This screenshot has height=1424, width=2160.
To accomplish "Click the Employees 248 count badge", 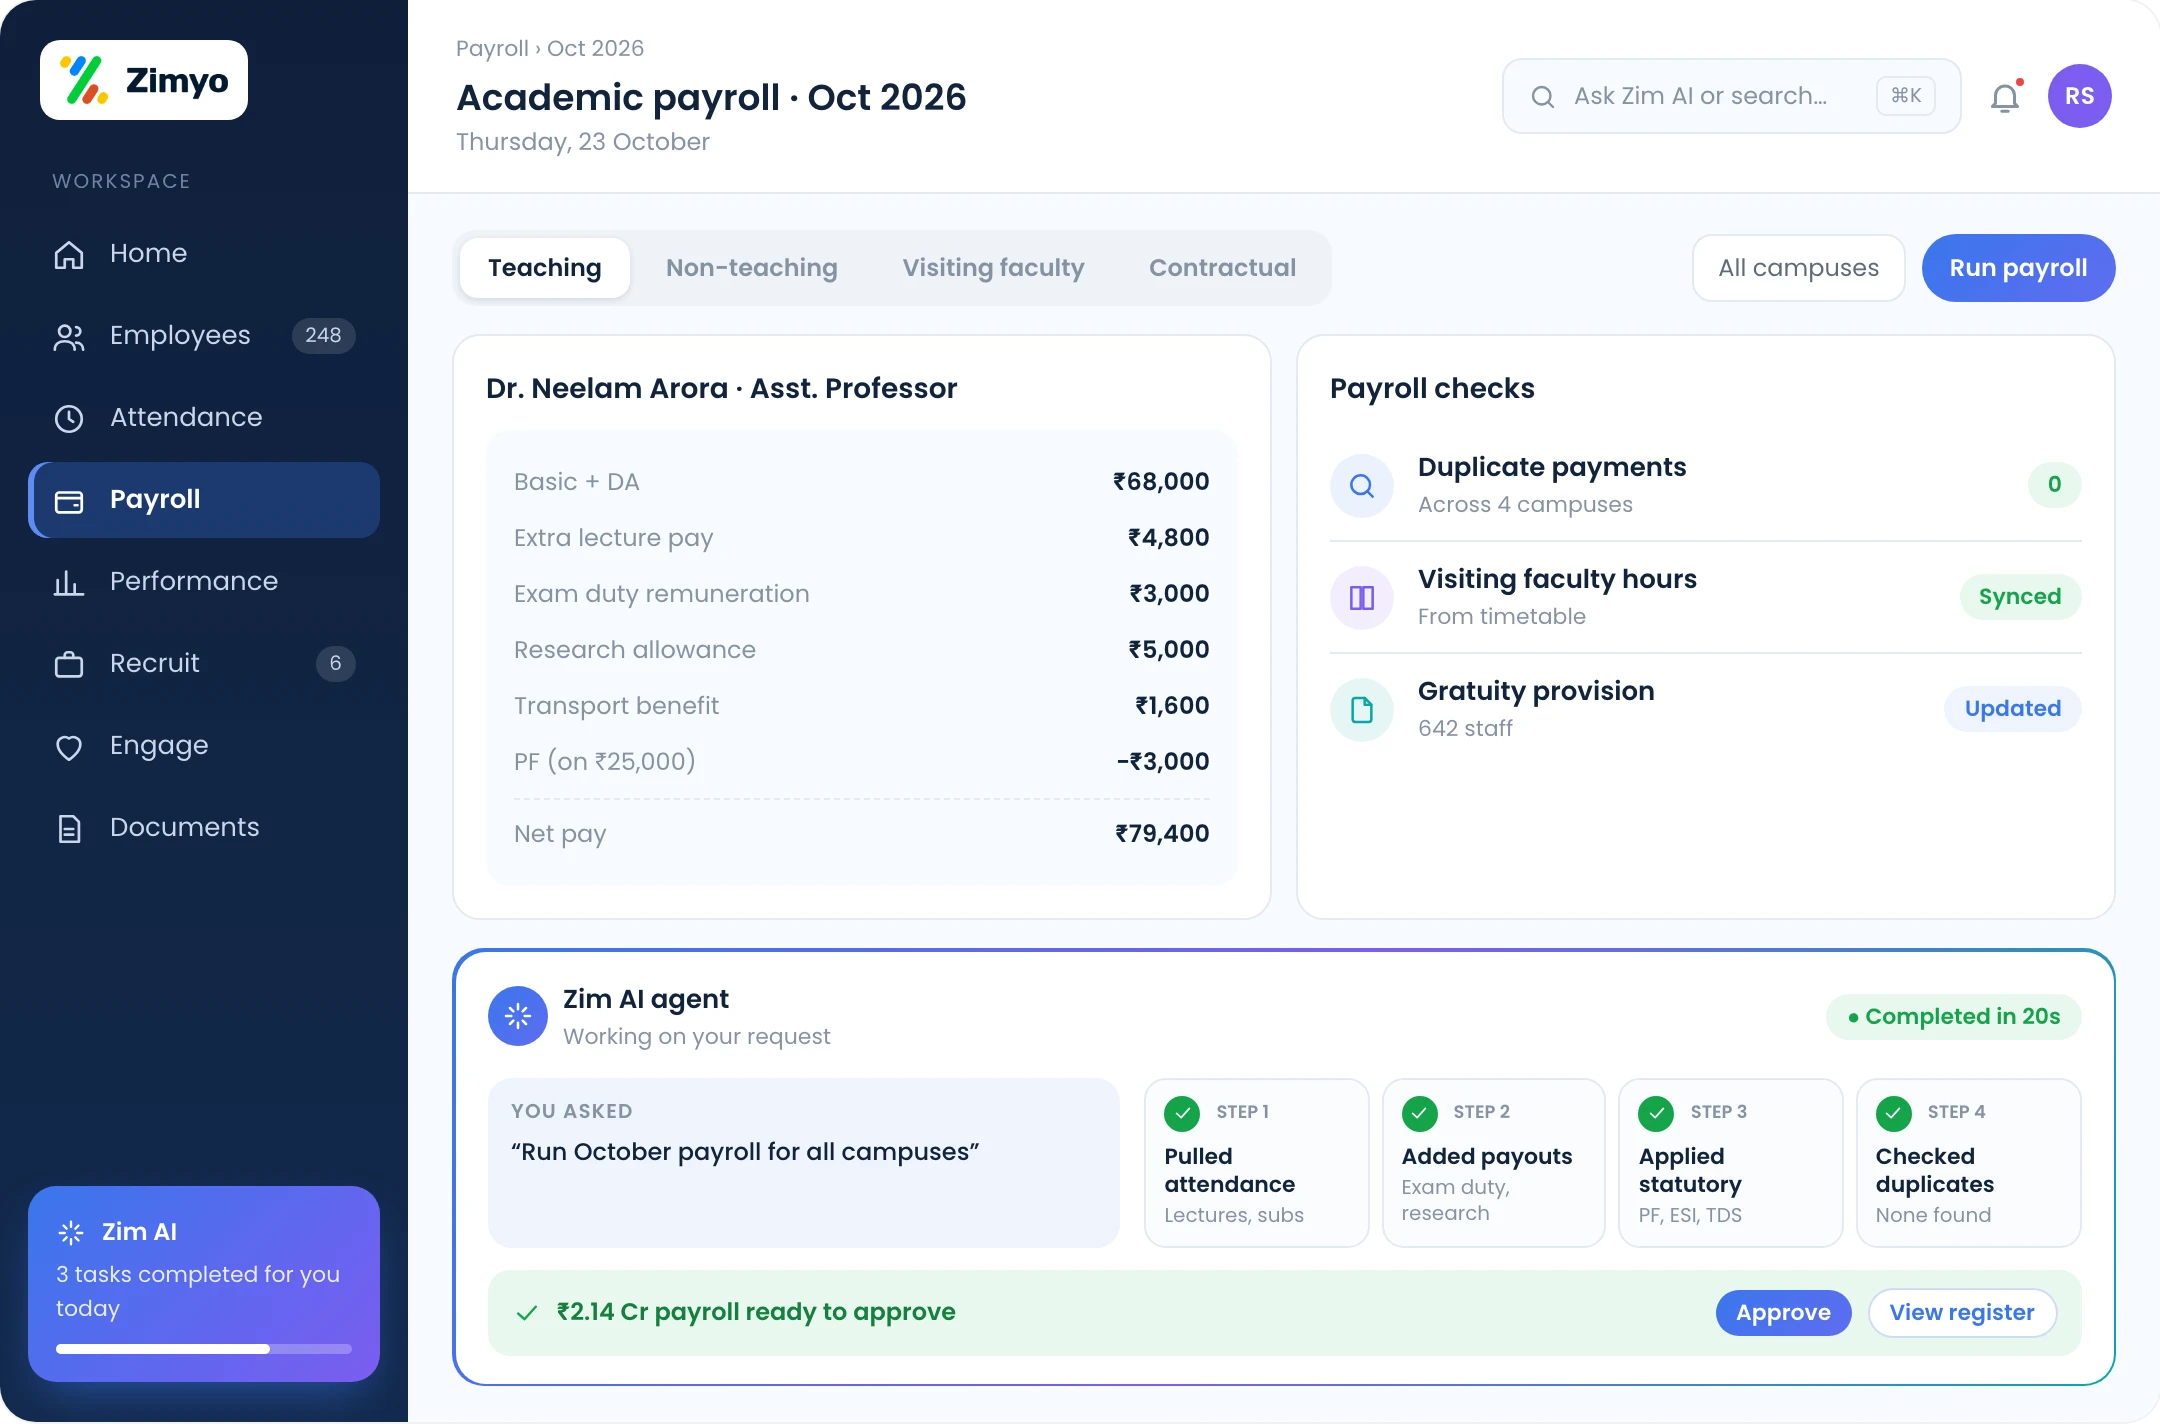I will click(323, 335).
